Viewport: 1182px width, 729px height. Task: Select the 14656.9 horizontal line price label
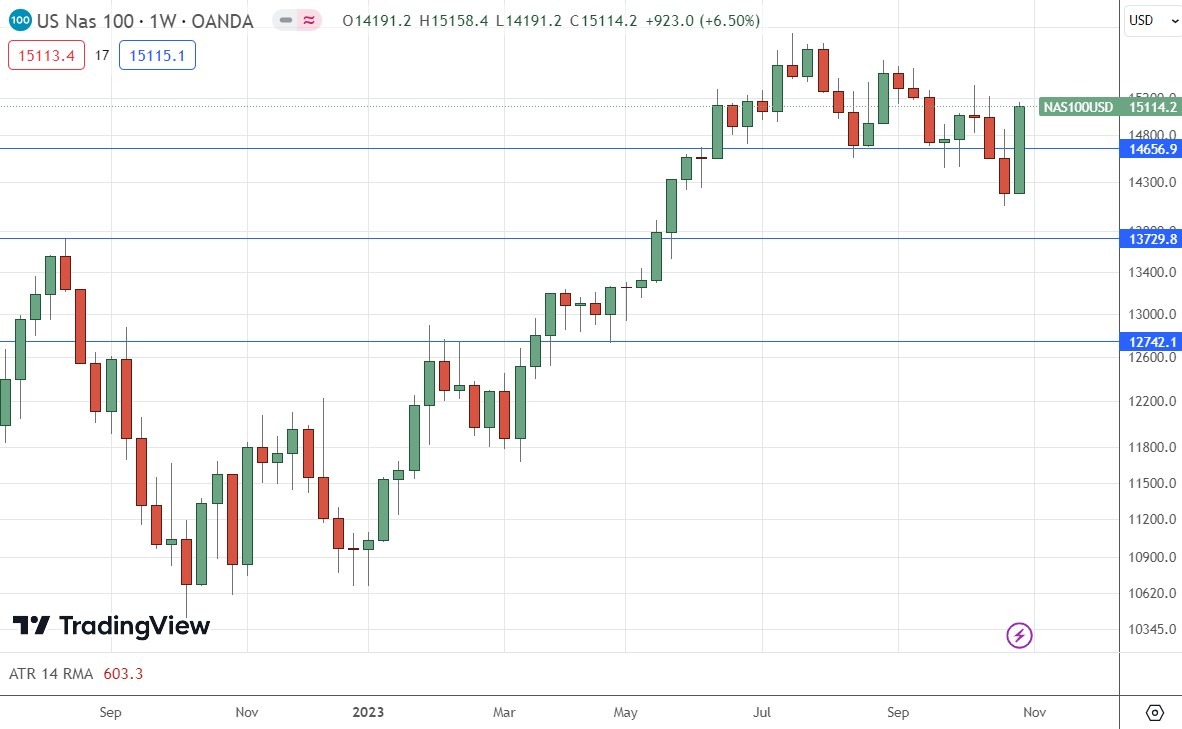point(1153,149)
